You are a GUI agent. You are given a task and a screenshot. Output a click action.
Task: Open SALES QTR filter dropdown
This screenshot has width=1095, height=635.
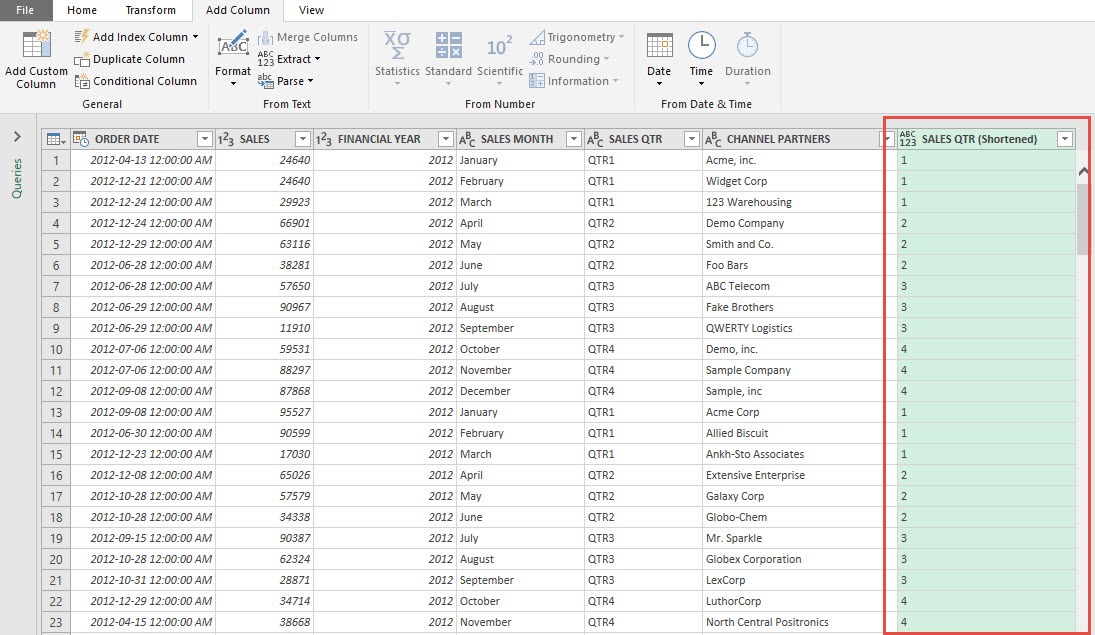691,139
